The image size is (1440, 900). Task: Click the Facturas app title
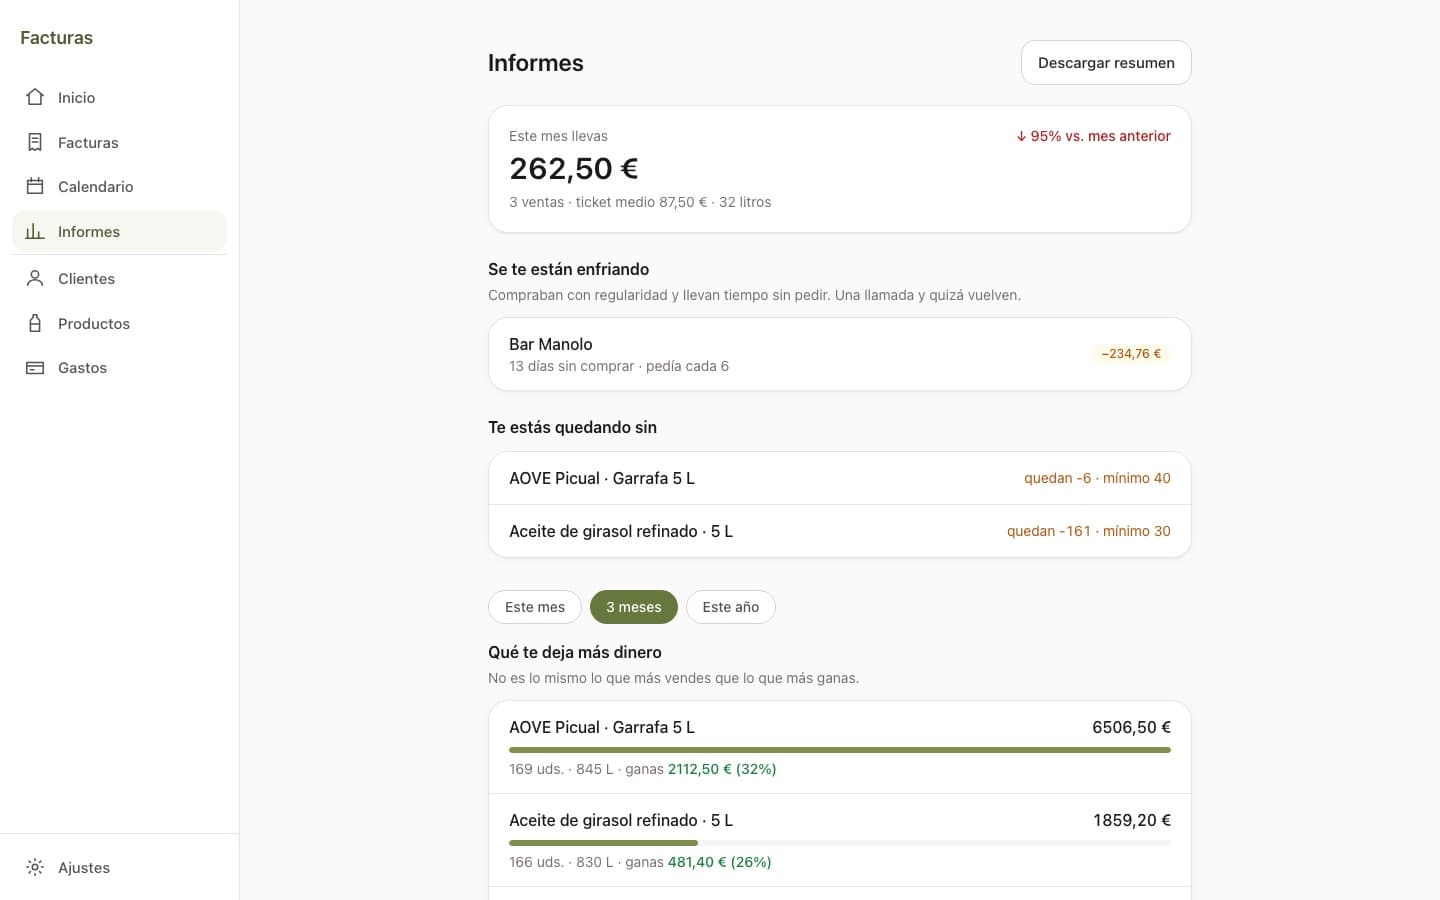coord(56,38)
